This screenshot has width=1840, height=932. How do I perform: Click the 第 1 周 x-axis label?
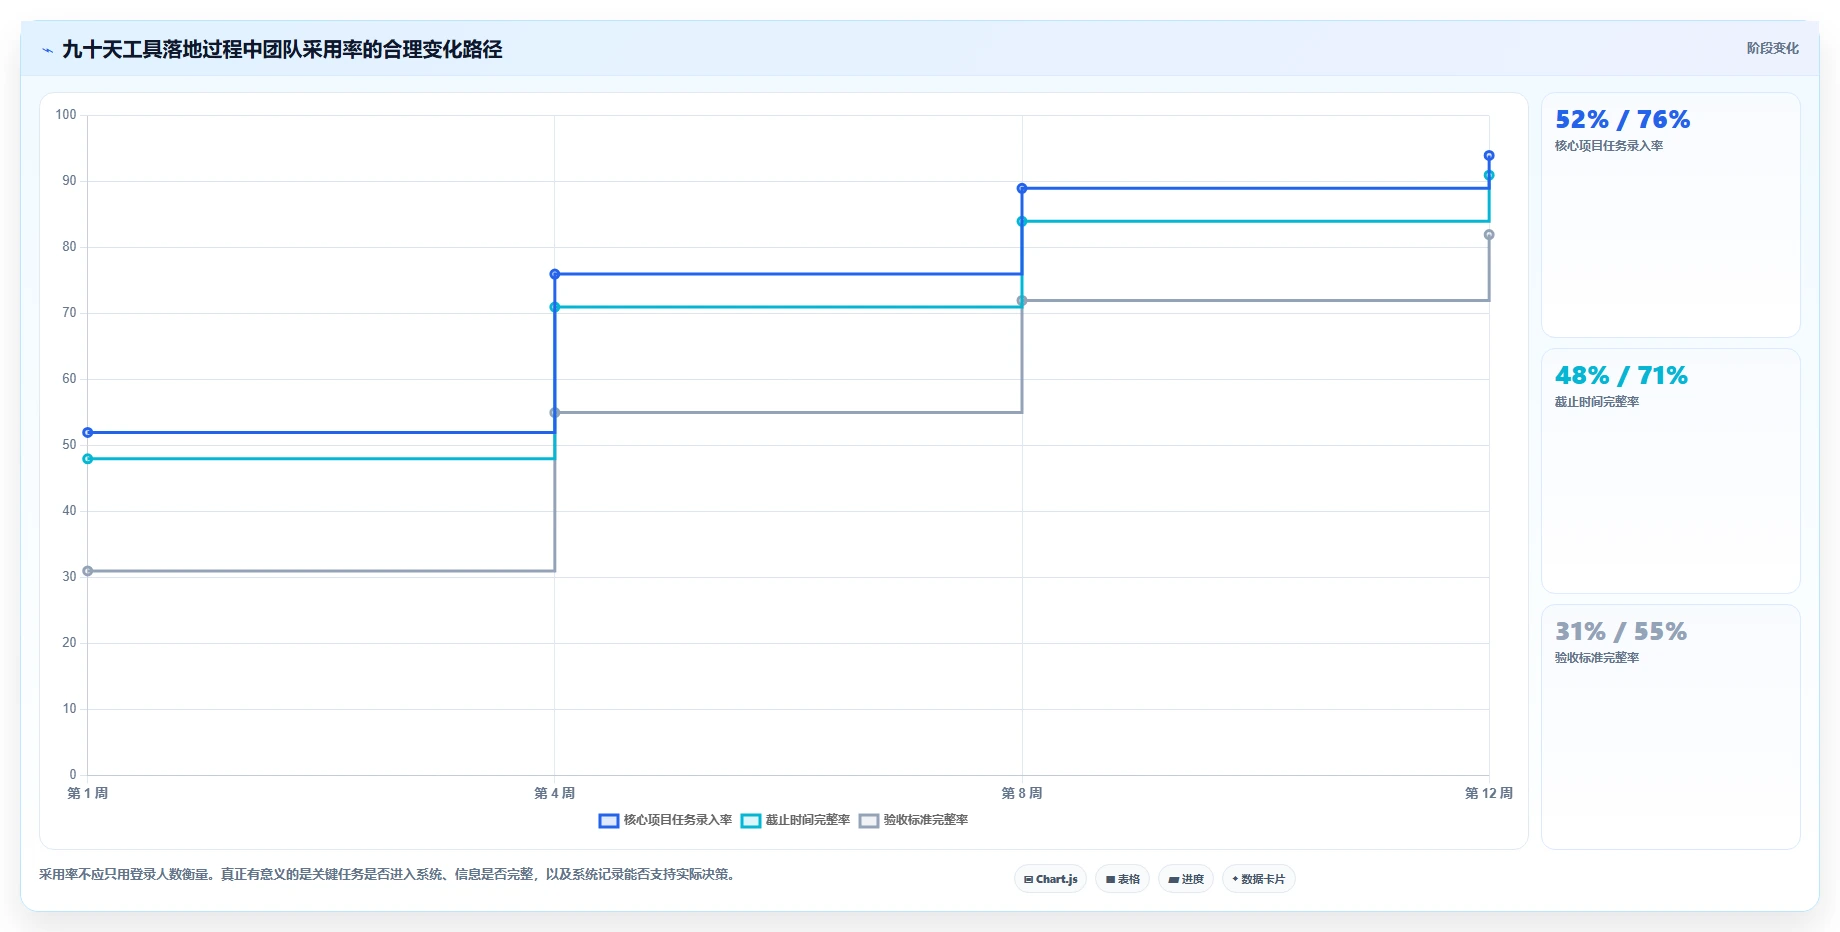pyautogui.click(x=88, y=793)
